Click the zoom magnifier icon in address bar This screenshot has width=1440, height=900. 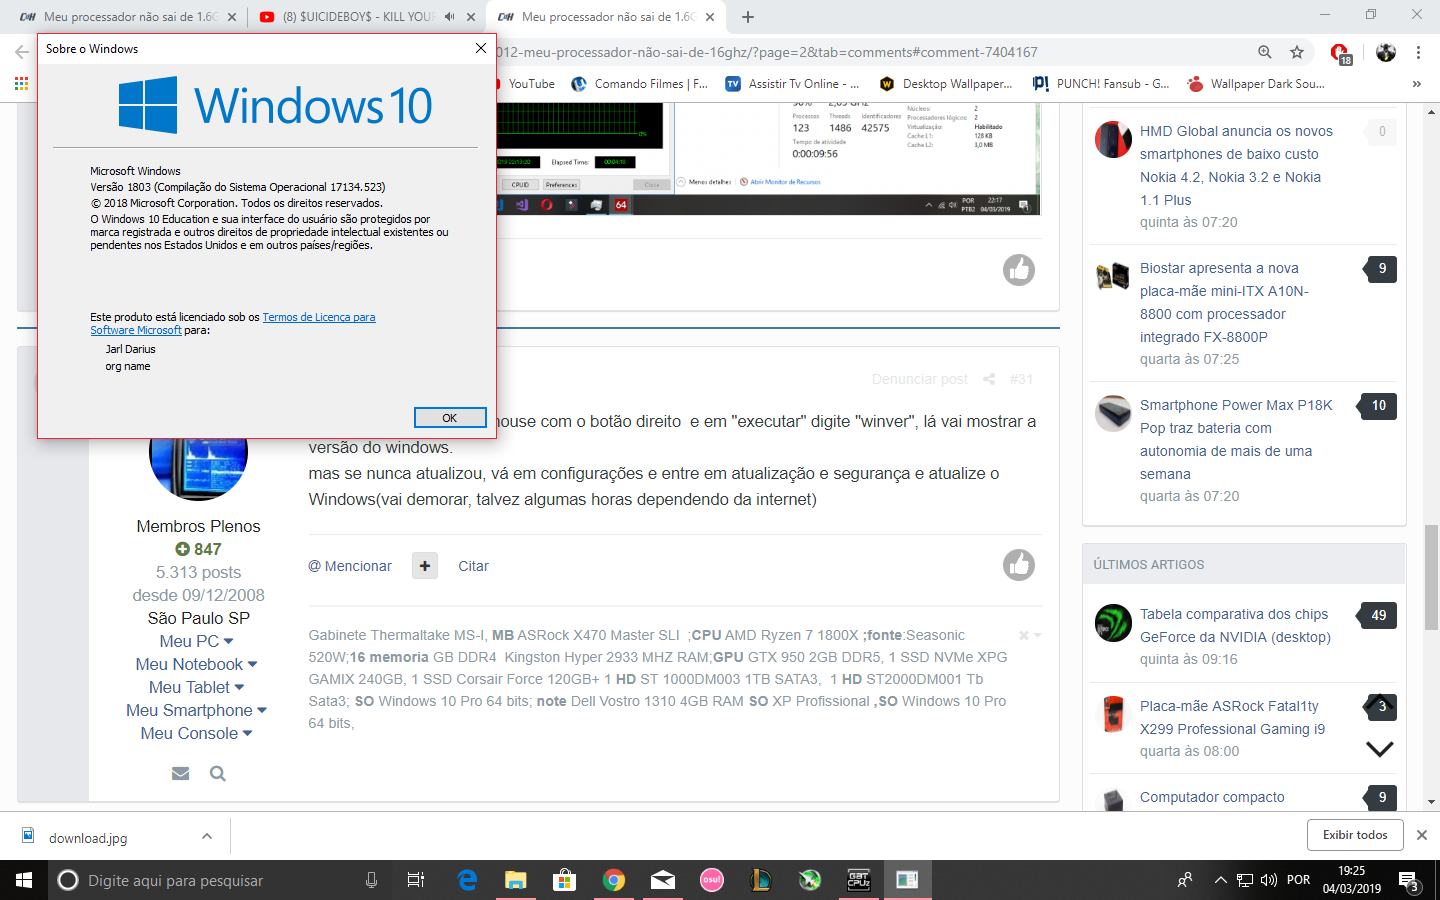1265,52
